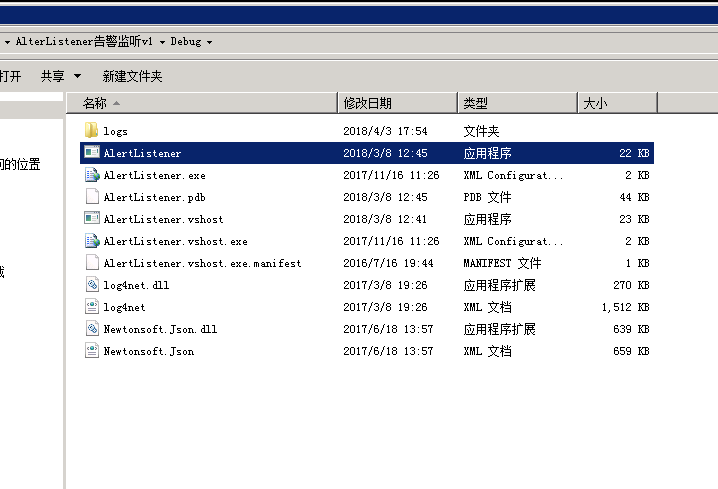Sort by the 大小 column header

click(617, 103)
